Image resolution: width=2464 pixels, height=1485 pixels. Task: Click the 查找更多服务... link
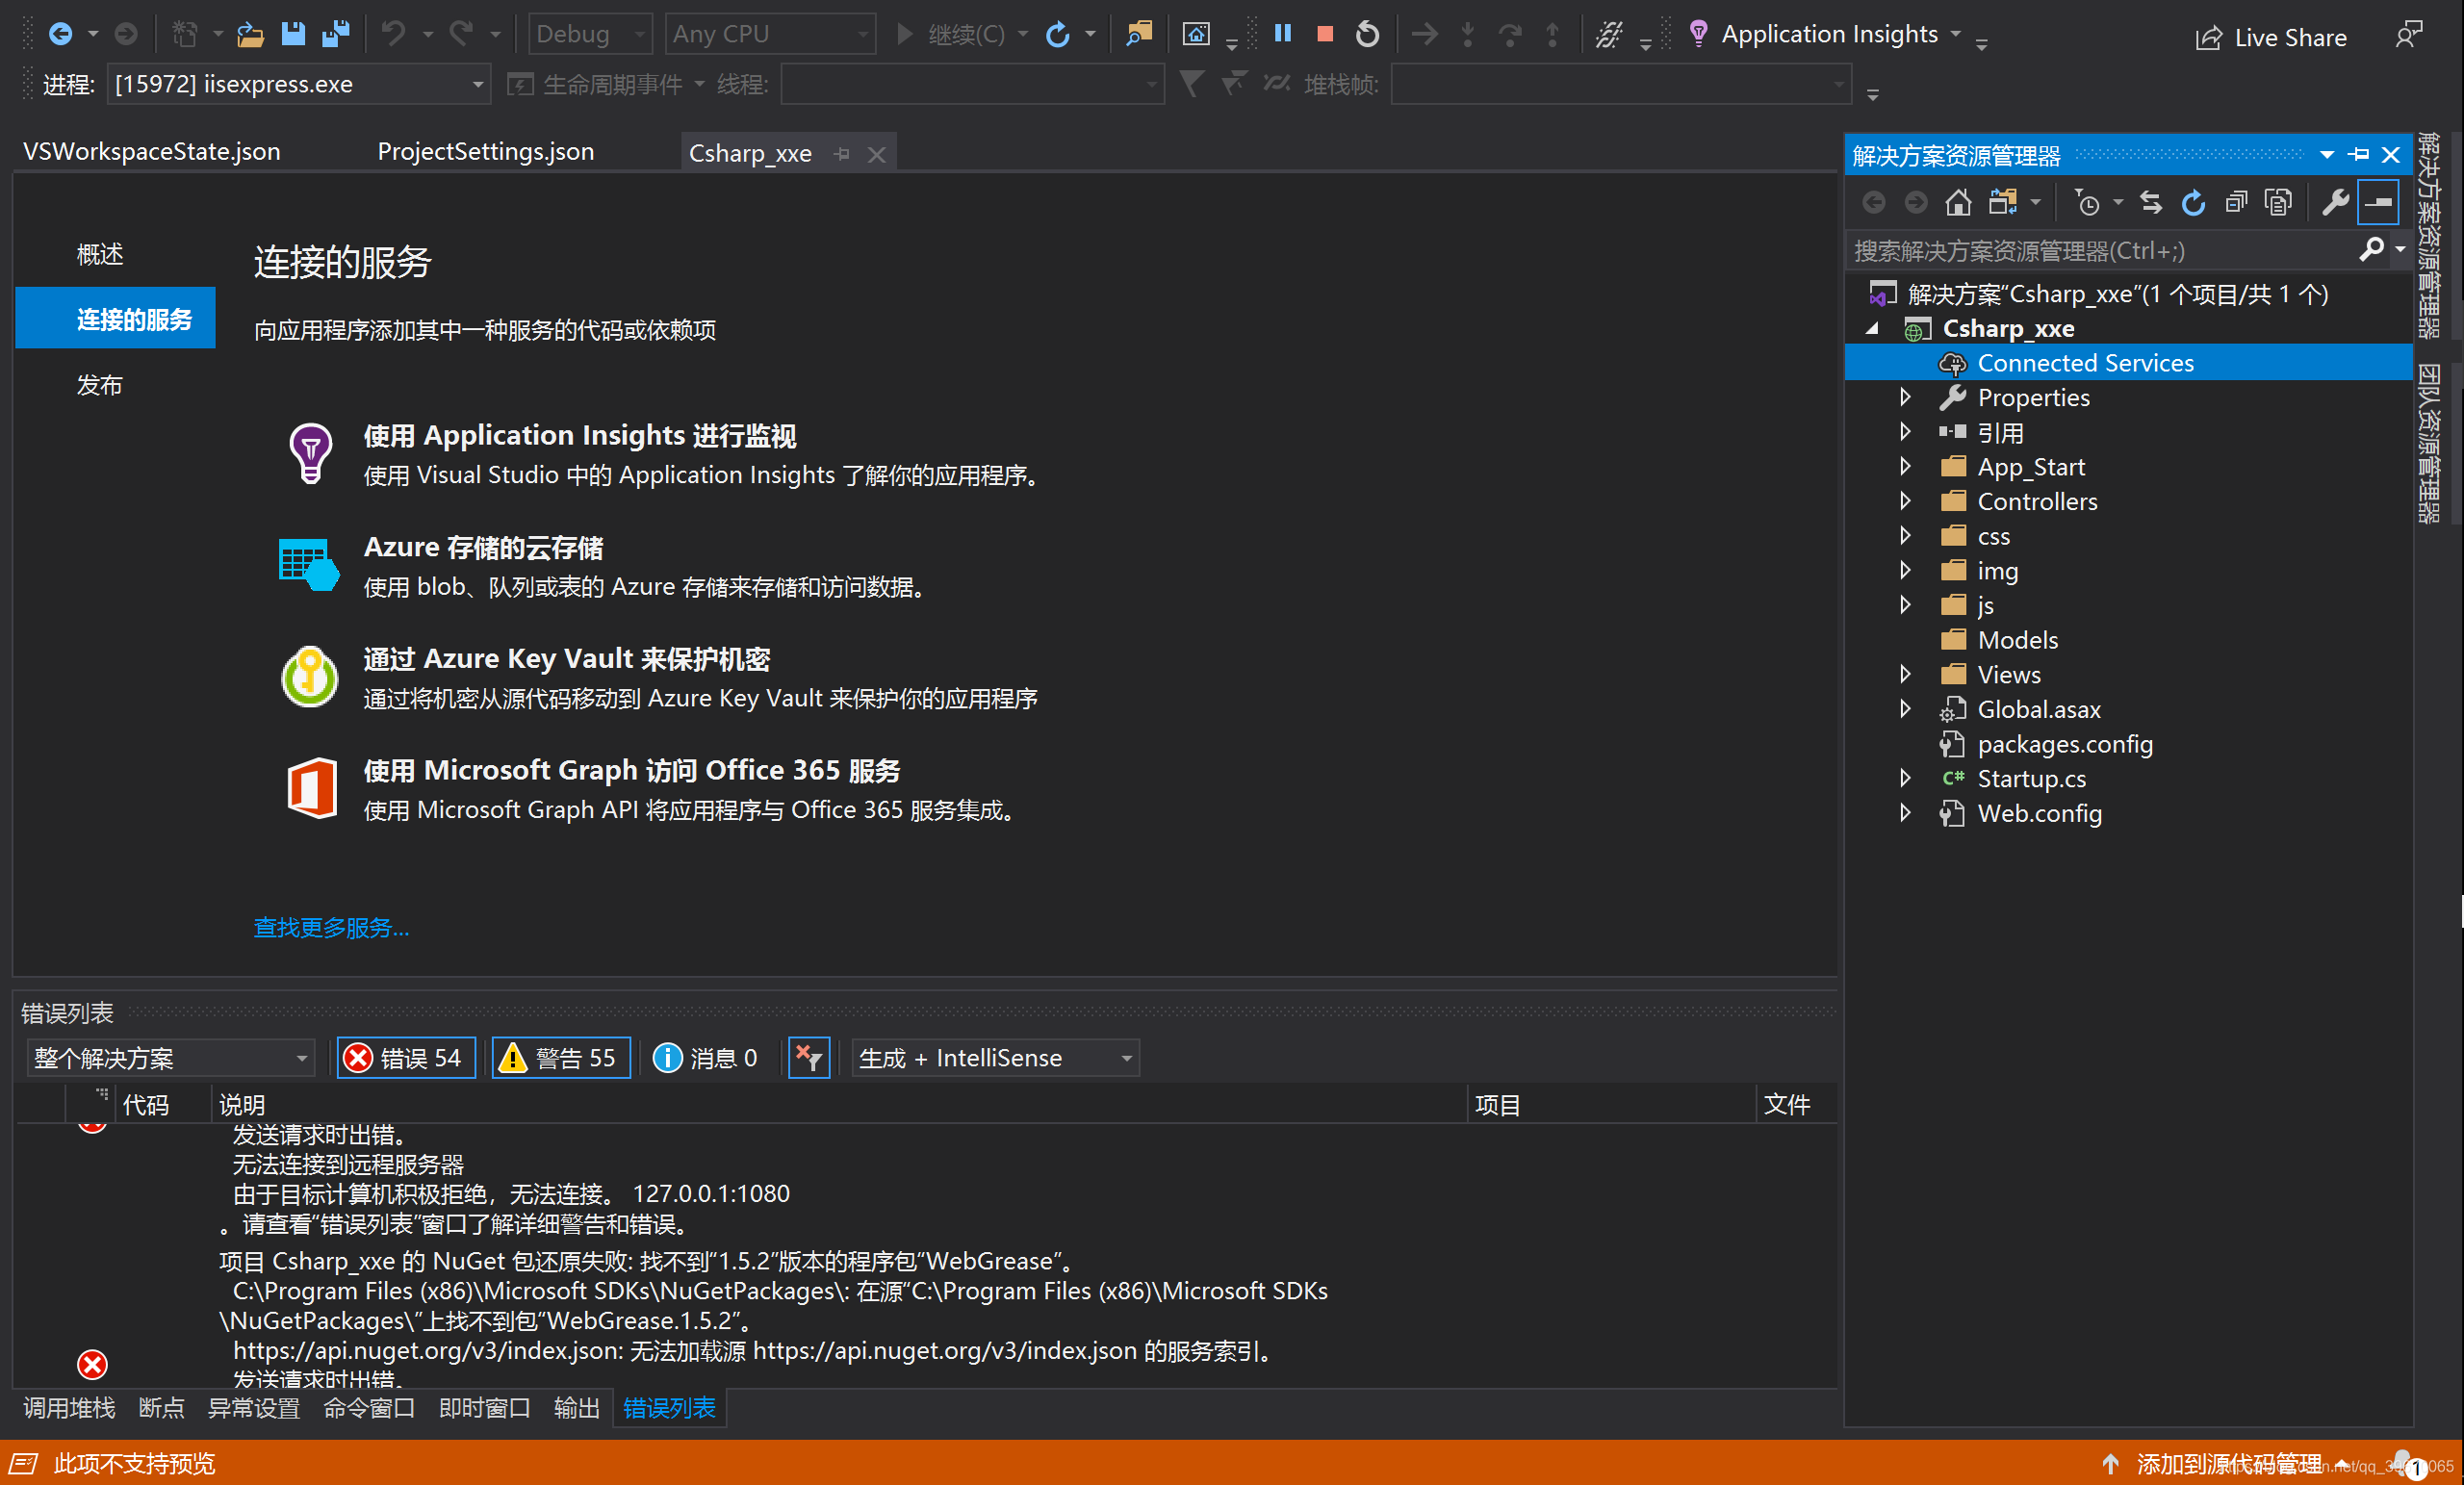pyautogui.click(x=331, y=928)
